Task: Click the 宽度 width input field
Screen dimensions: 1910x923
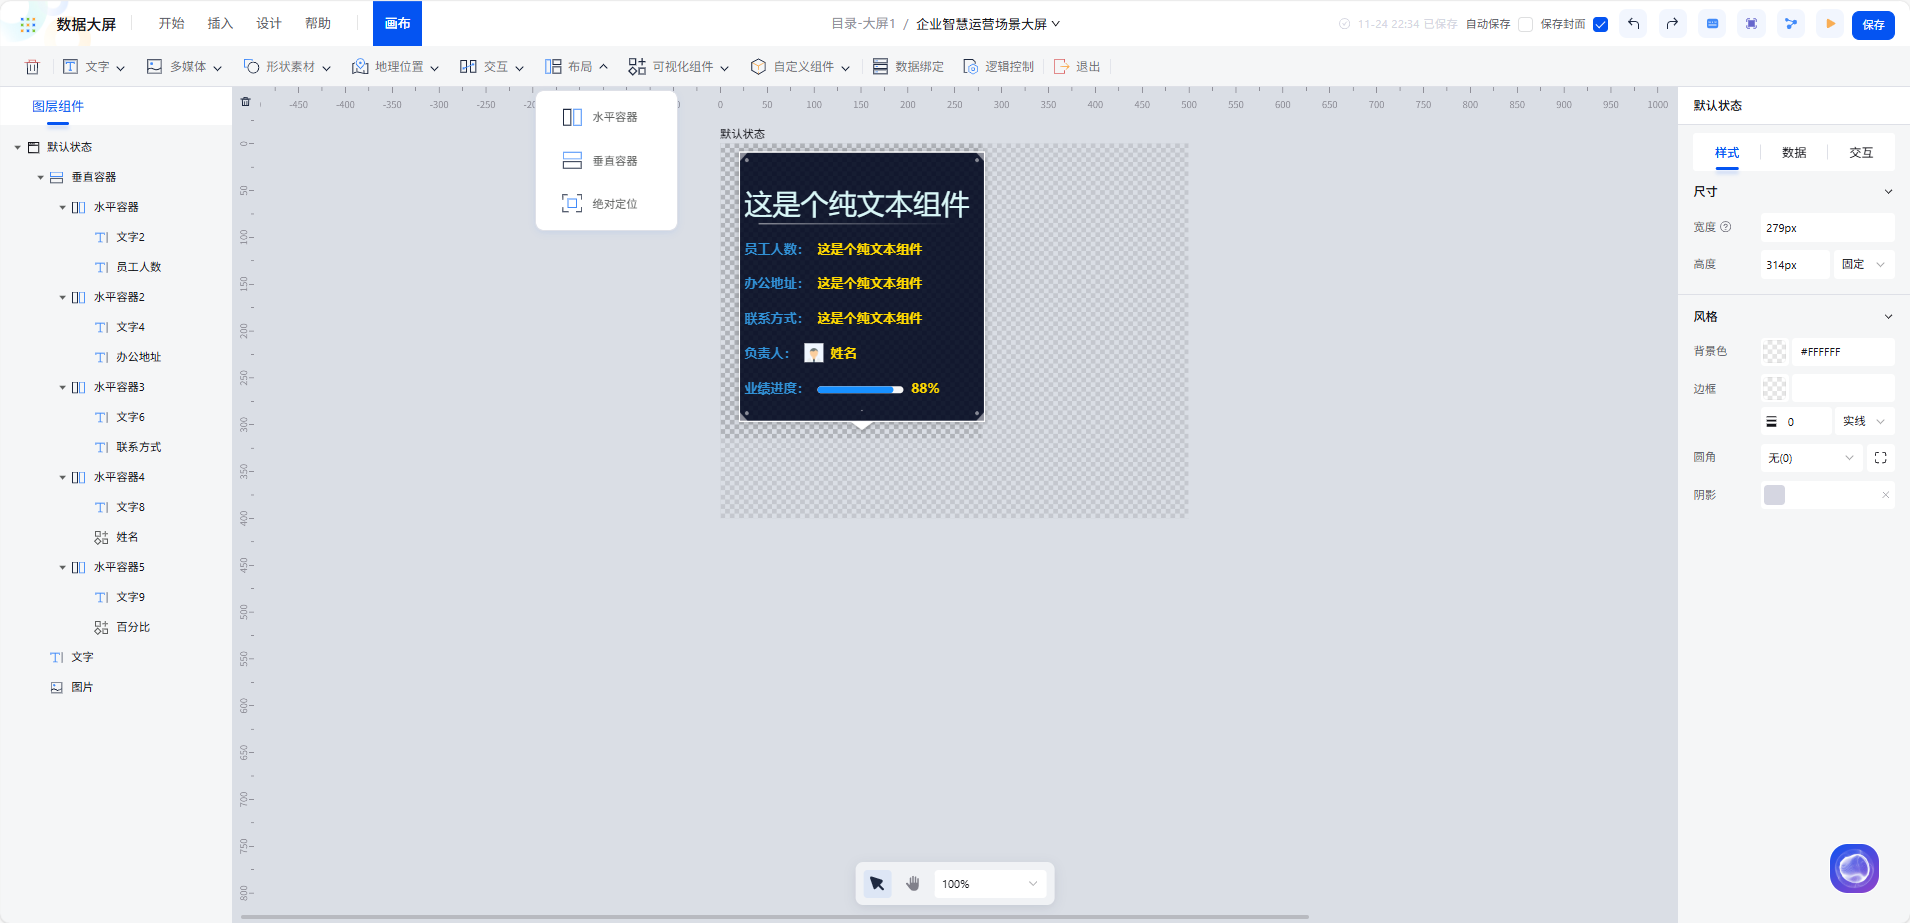Action: tap(1826, 227)
